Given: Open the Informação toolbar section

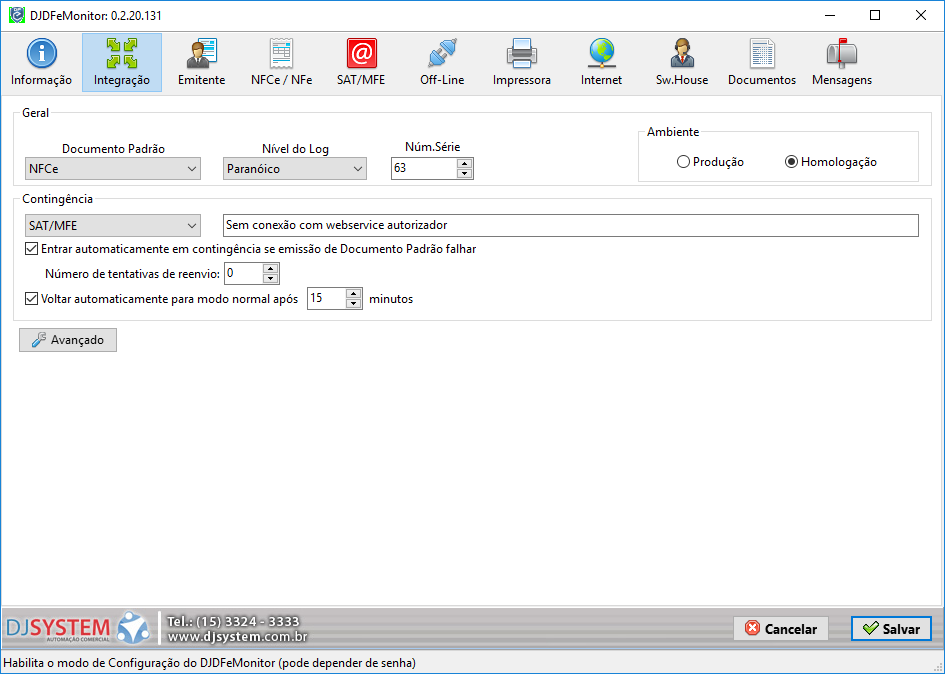Looking at the screenshot, I should (x=42, y=62).
